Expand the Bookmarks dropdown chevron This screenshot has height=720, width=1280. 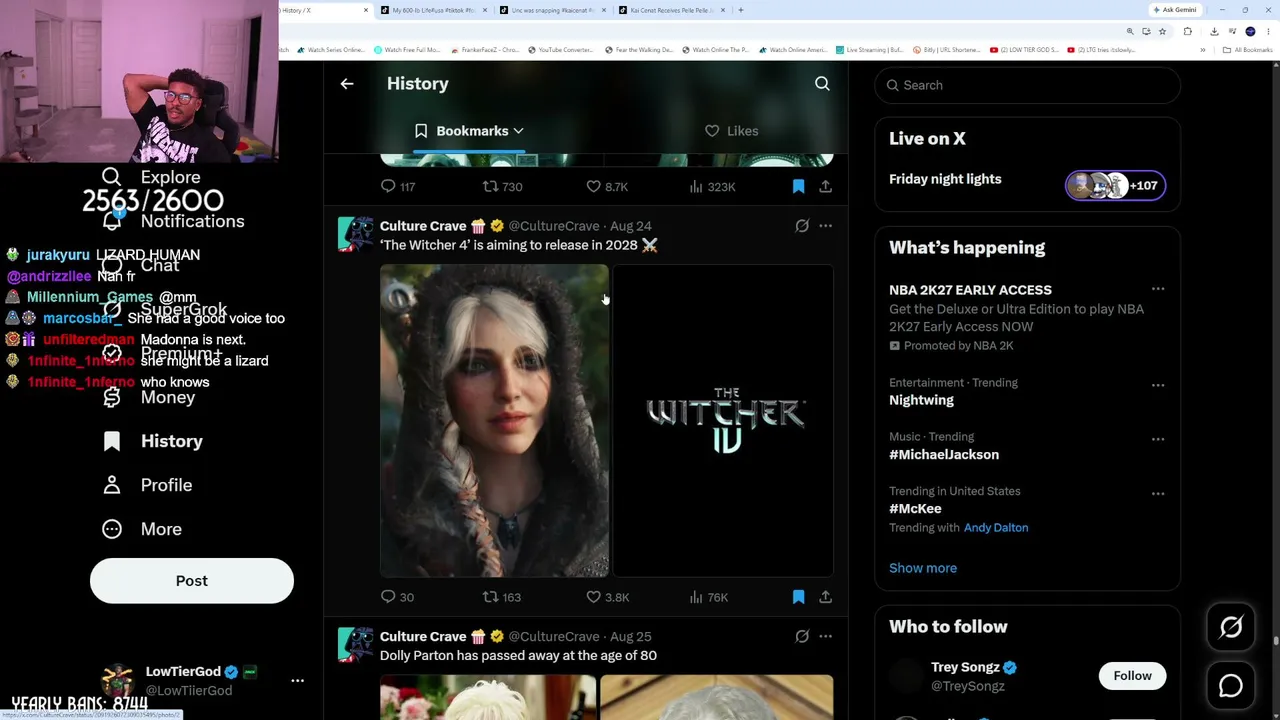(518, 131)
